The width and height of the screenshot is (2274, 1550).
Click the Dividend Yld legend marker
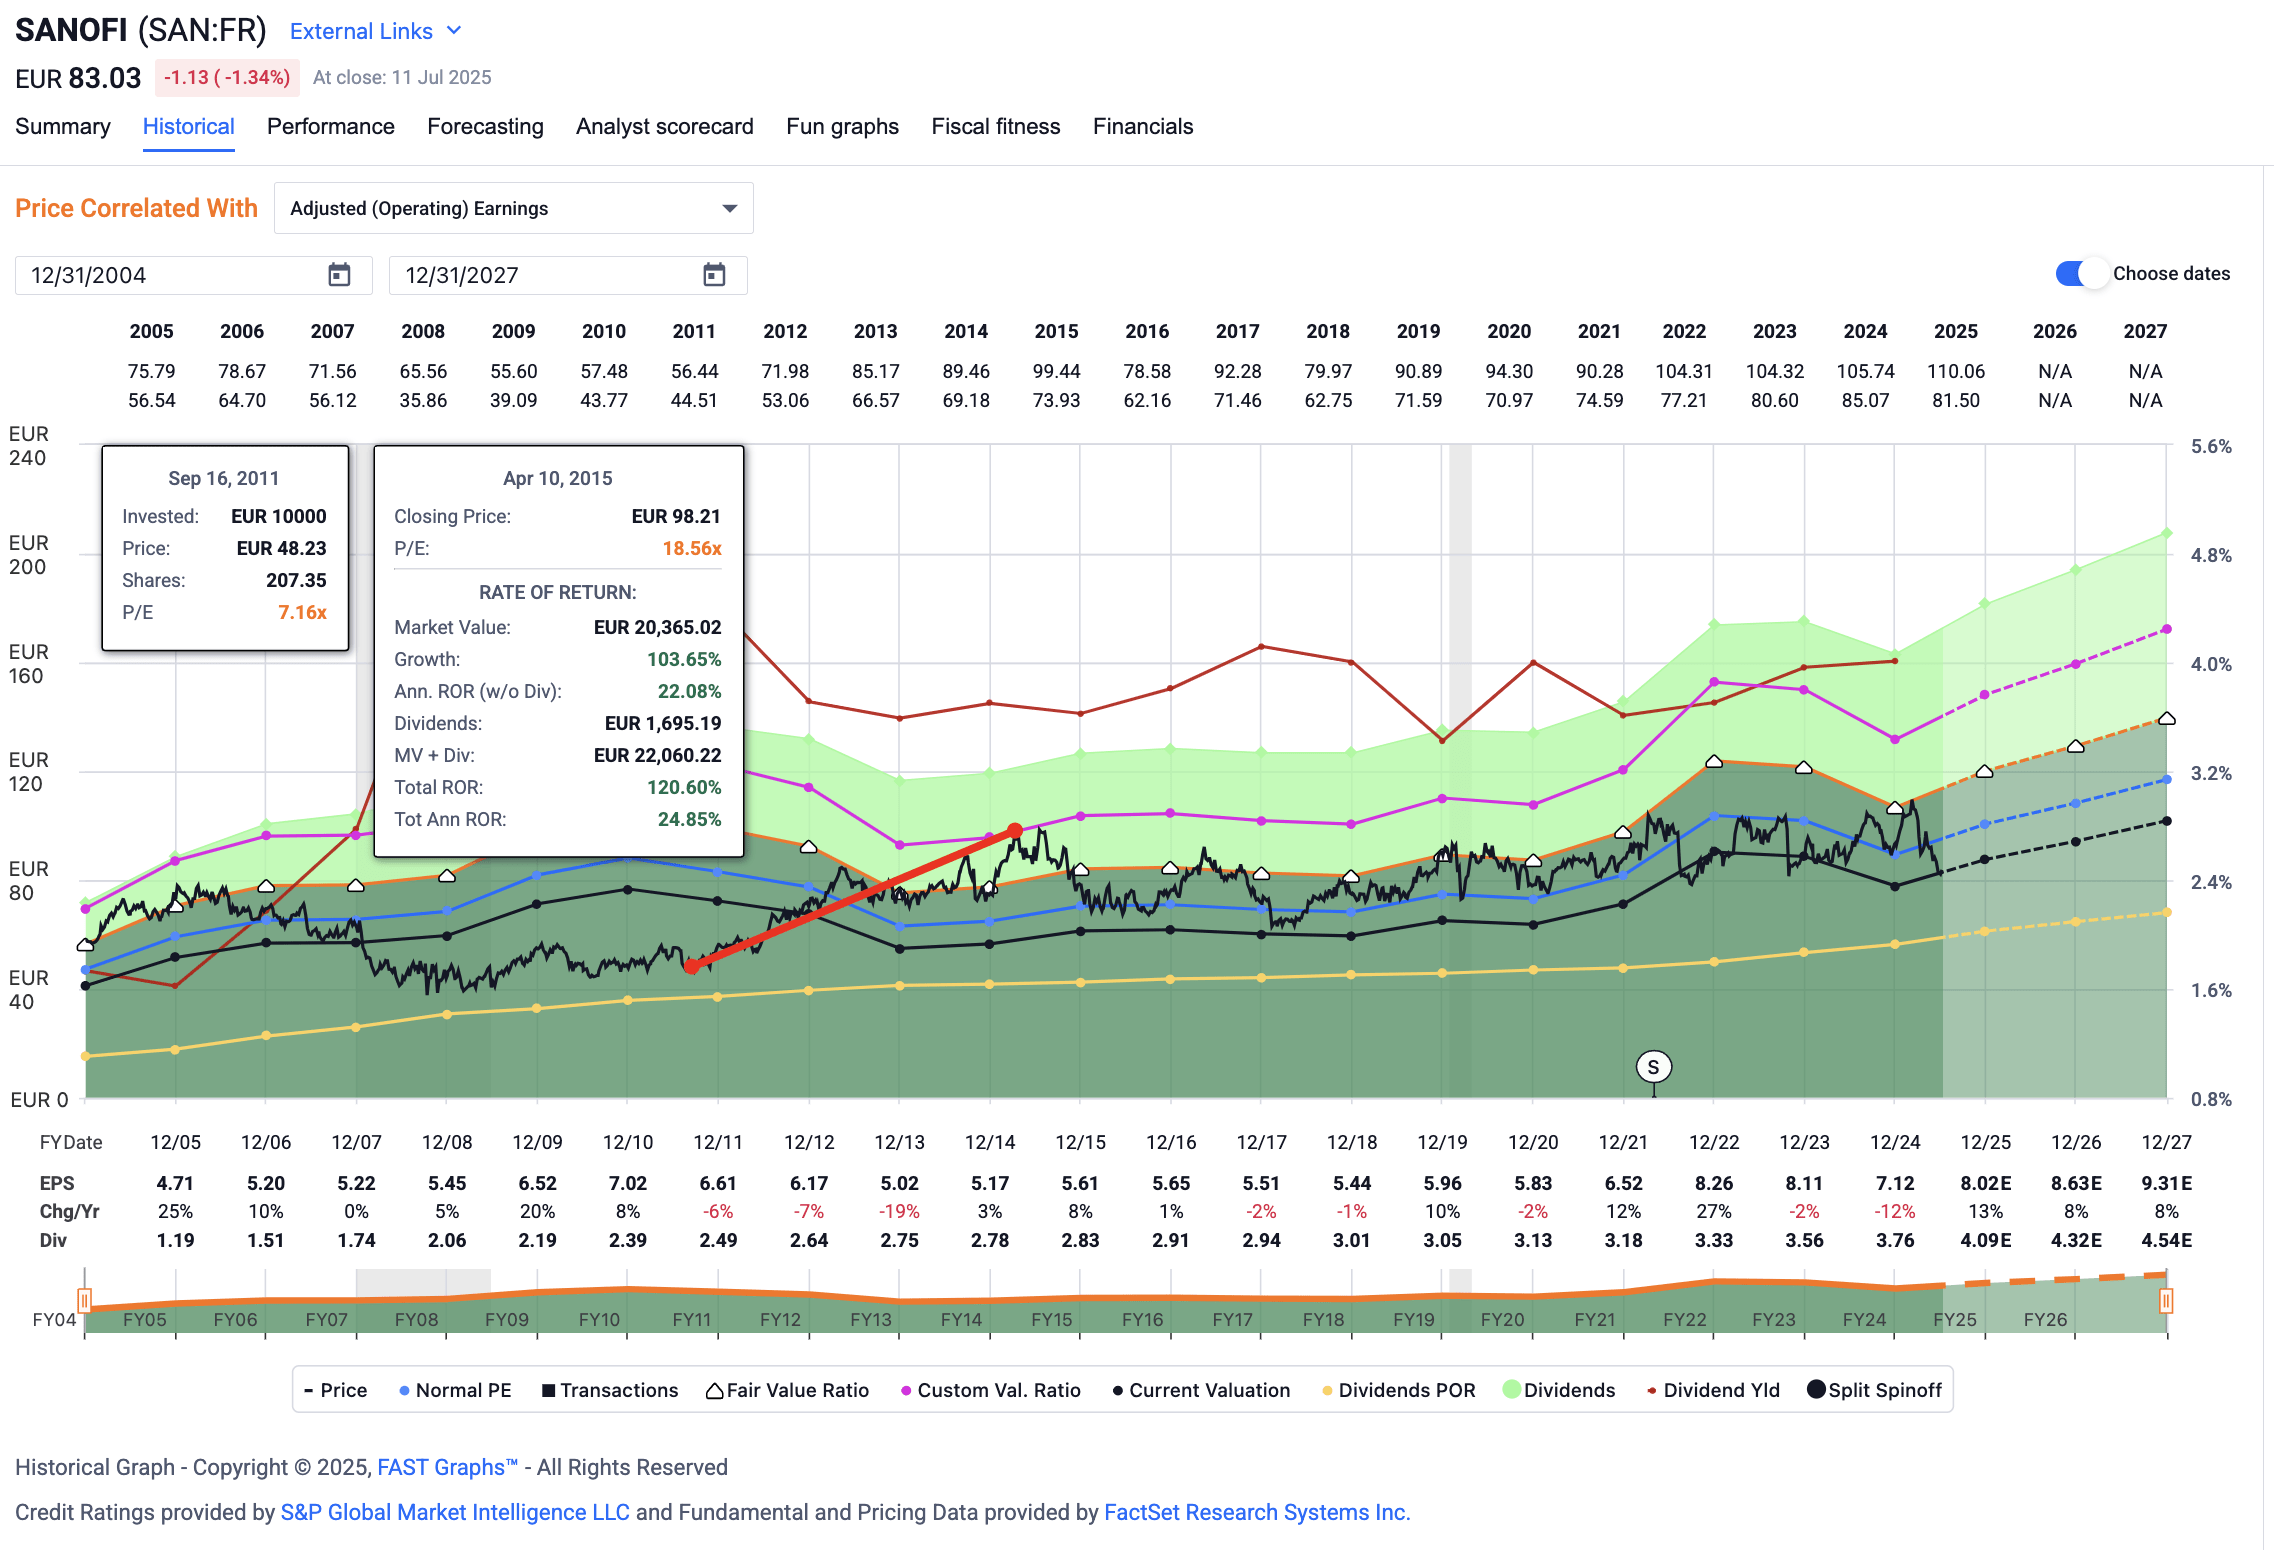point(1650,1390)
